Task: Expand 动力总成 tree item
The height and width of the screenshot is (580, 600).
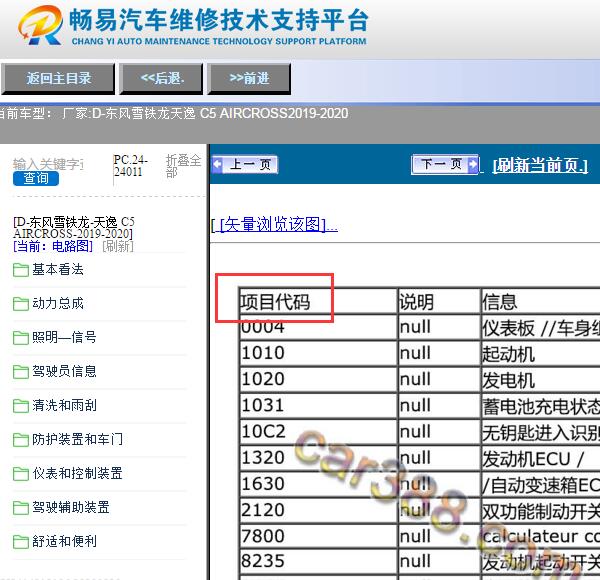Action: click(x=57, y=303)
